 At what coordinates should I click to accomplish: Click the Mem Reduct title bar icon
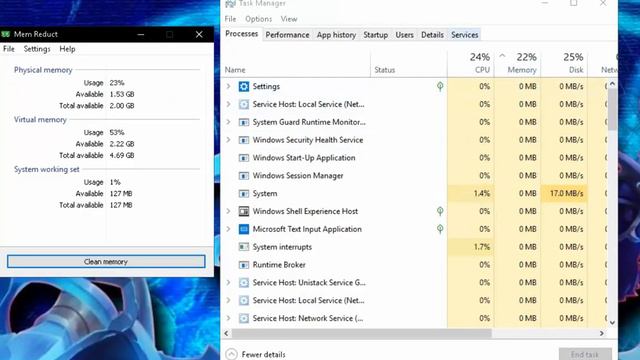click(5, 34)
